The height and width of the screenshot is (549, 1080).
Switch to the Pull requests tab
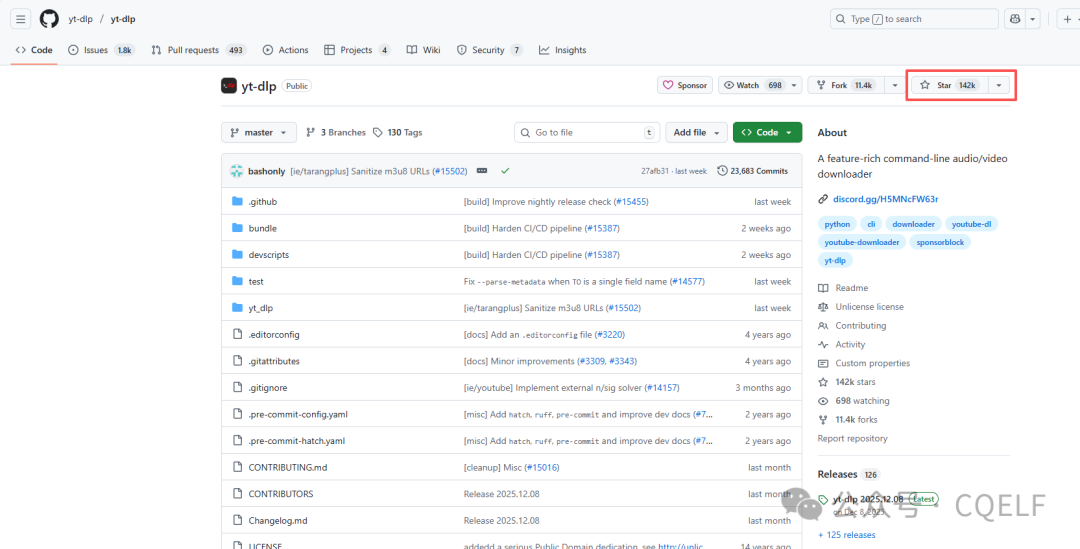(x=198, y=50)
